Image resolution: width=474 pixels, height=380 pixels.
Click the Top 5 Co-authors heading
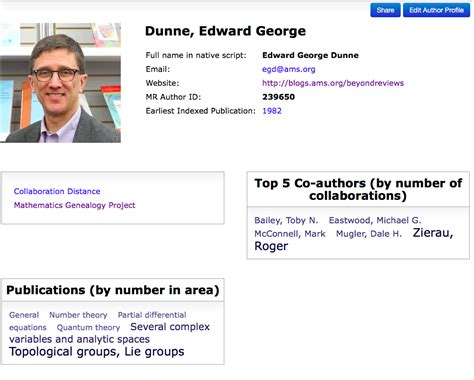click(x=358, y=189)
